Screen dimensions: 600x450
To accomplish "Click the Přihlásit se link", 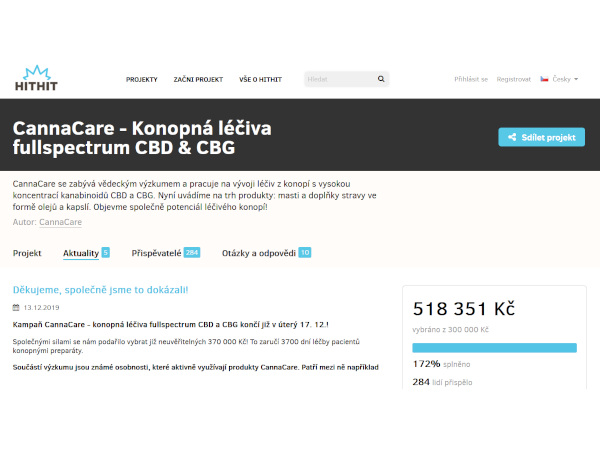I will point(470,79).
